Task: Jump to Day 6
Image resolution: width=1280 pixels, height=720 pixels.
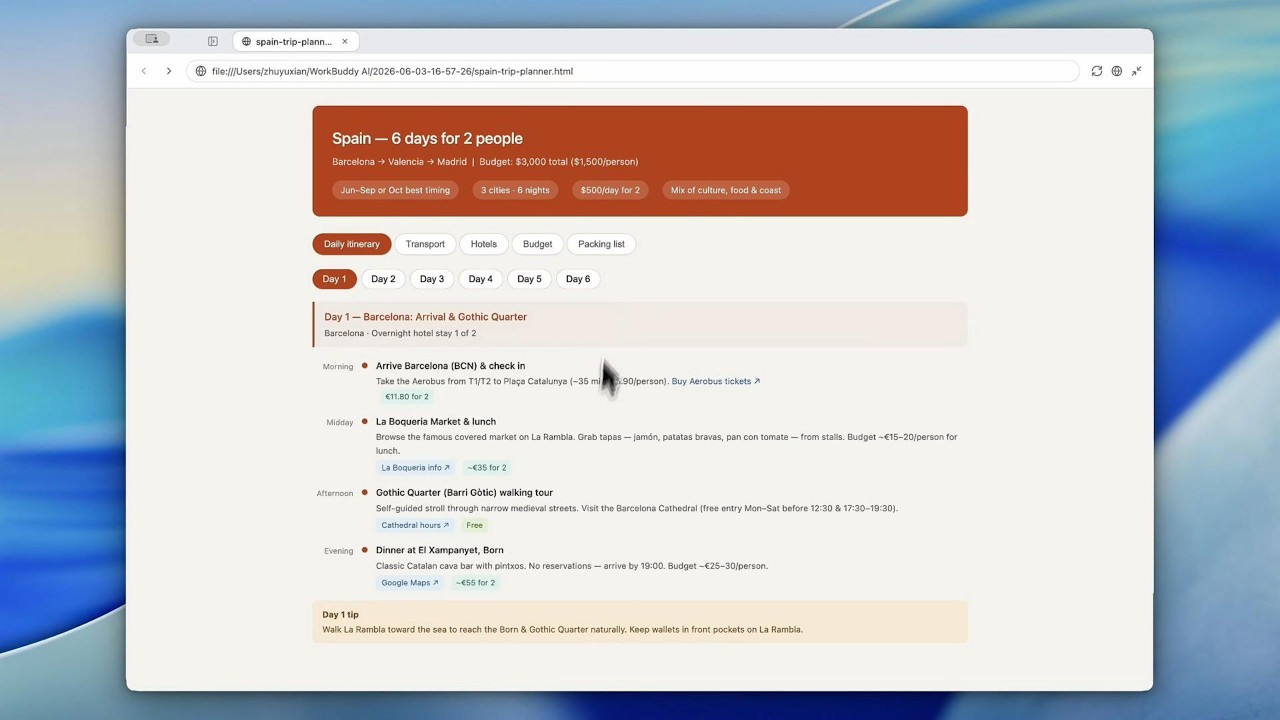Action: pos(578,279)
